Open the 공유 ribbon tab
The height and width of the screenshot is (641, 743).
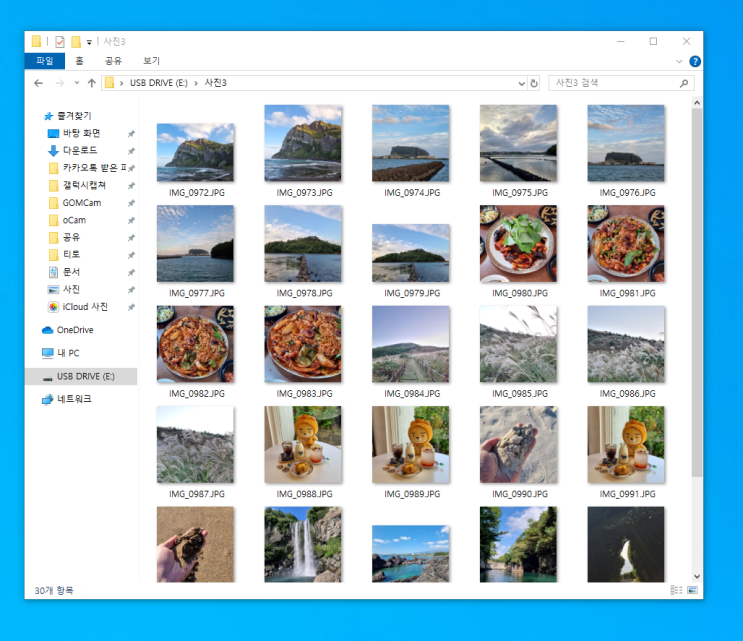[113, 61]
